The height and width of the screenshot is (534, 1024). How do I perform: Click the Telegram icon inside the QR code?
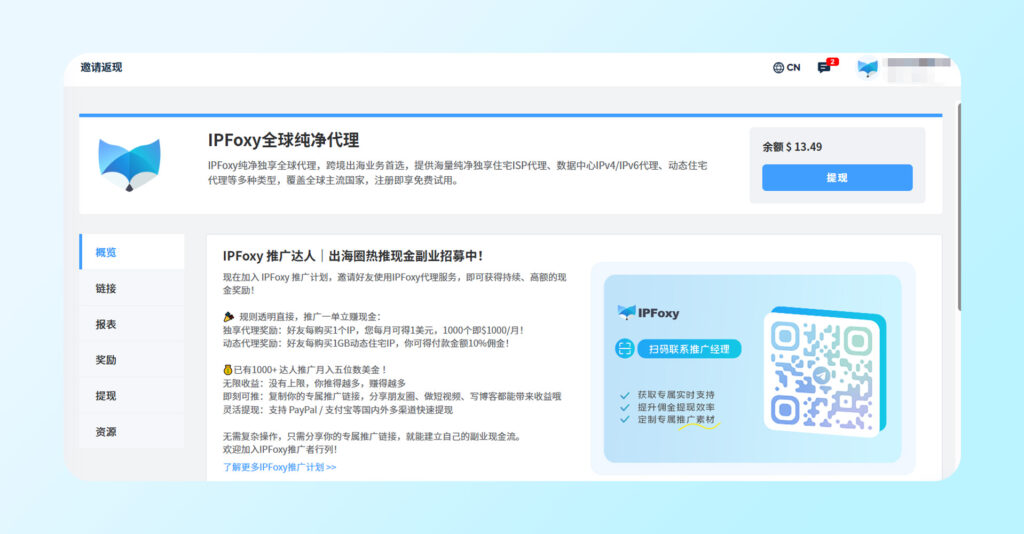[x=822, y=374]
